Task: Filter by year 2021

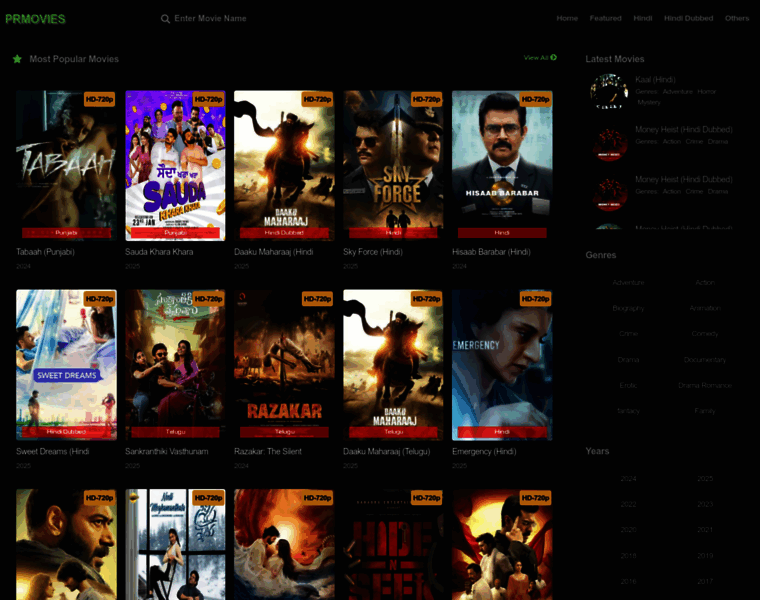Action: (x=705, y=530)
